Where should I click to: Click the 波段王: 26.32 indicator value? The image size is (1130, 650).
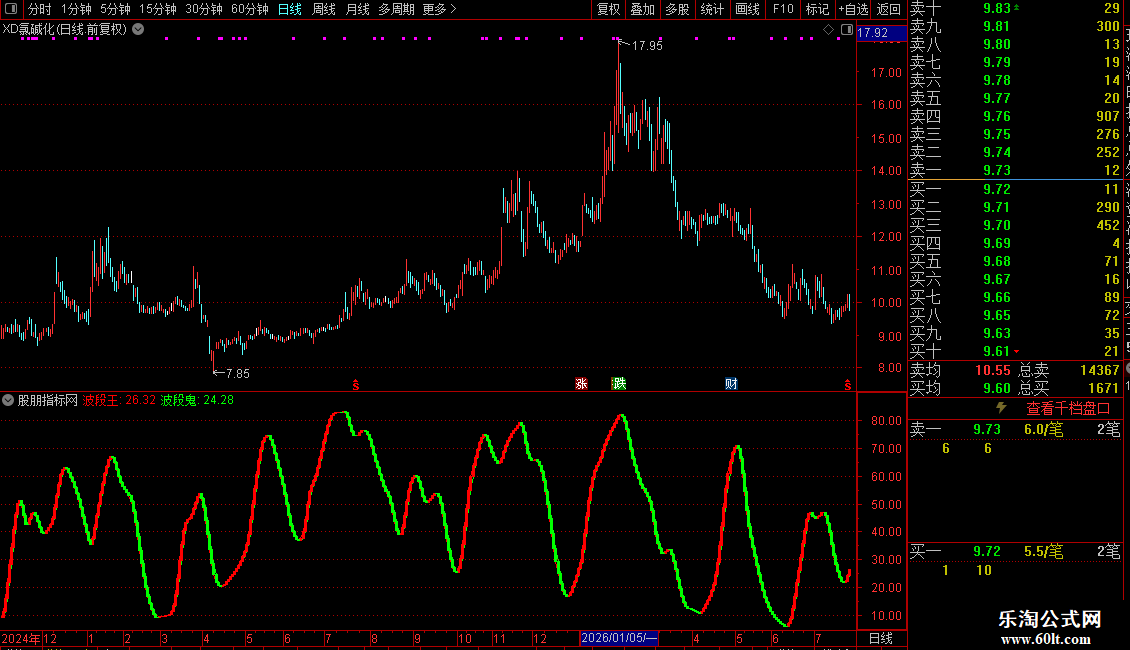tap(119, 400)
